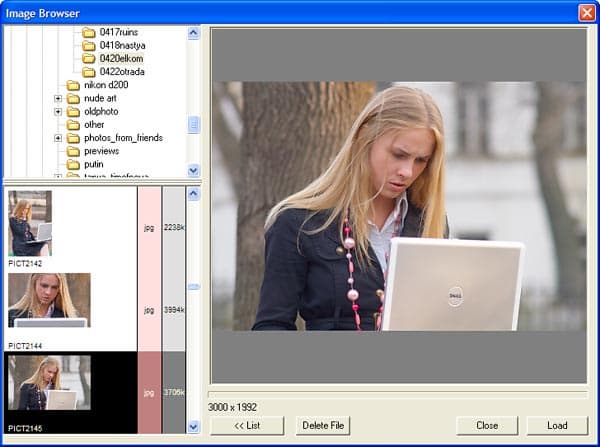Select the PICT2144 thumbnail
The width and height of the screenshot is (600, 447).
point(49,300)
